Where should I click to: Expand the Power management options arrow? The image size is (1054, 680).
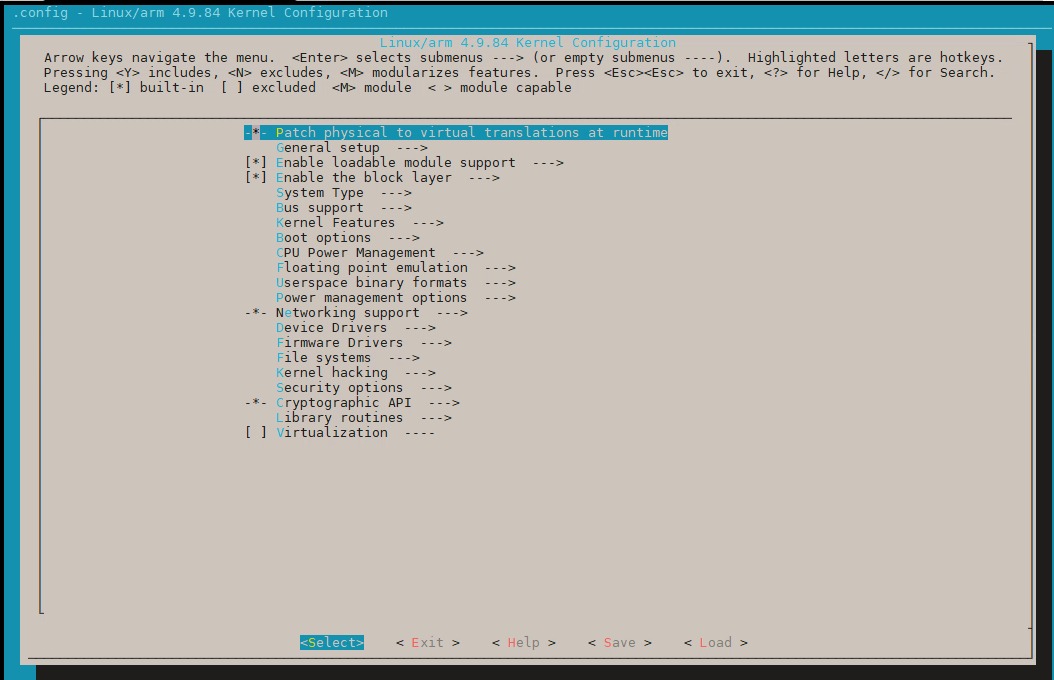499,298
